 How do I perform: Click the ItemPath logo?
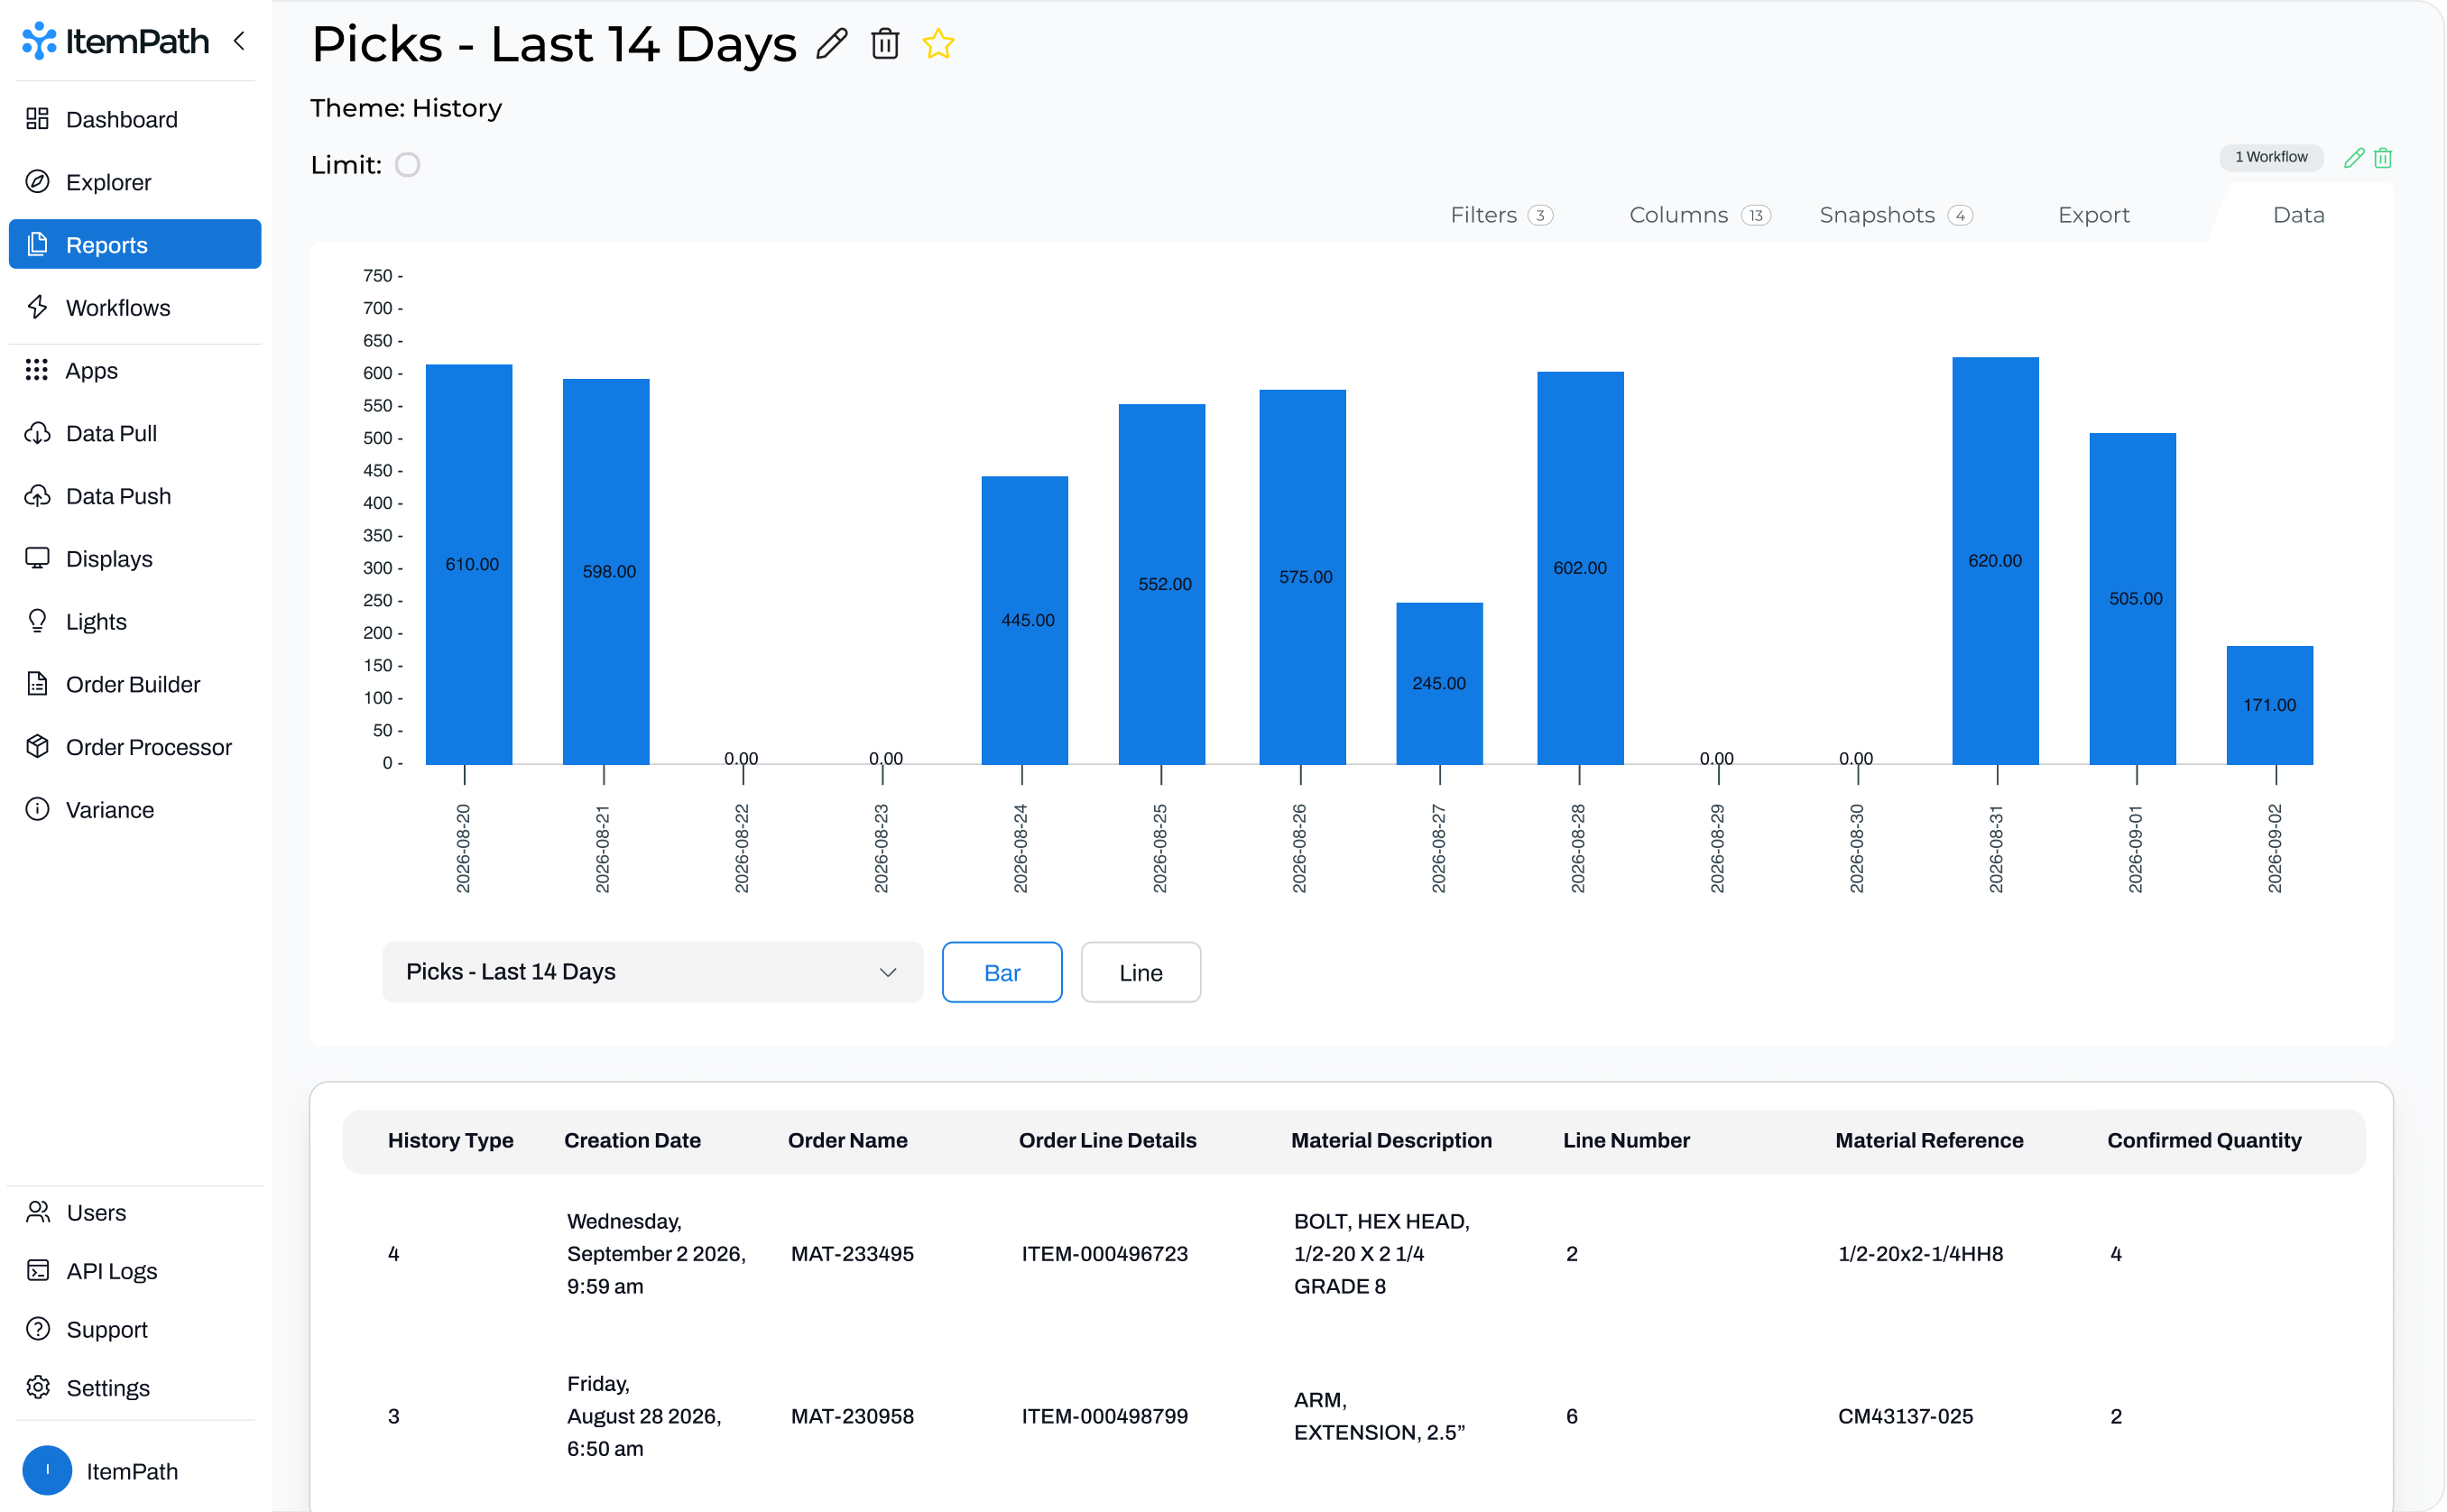coord(116,41)
